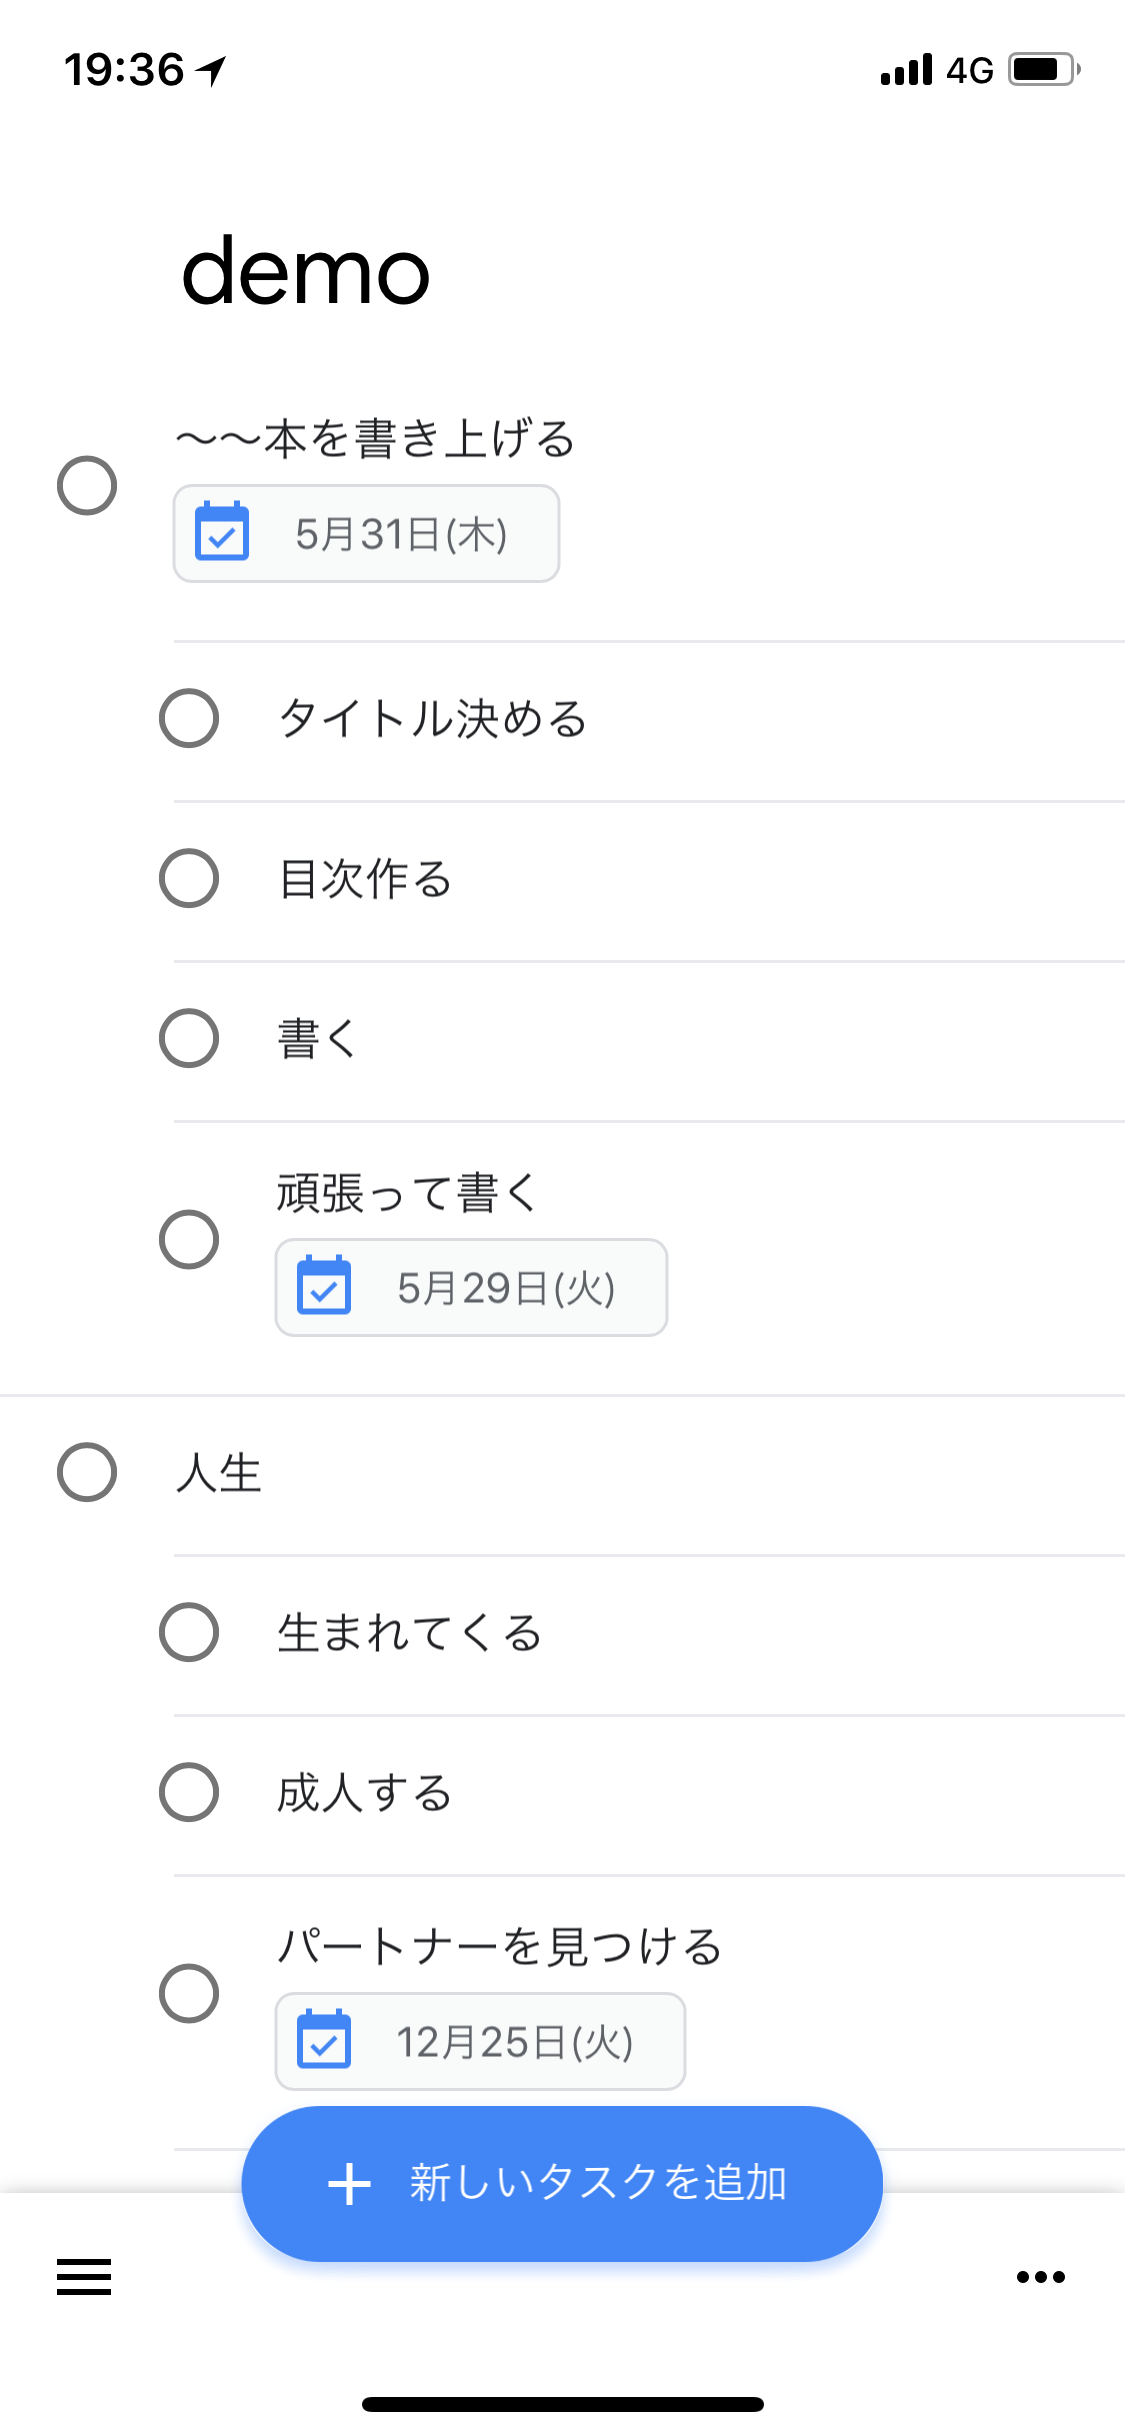Check off the 生まれてくる subtask
This screenshot has height=2436, width=1125.
pos(189,1632)
